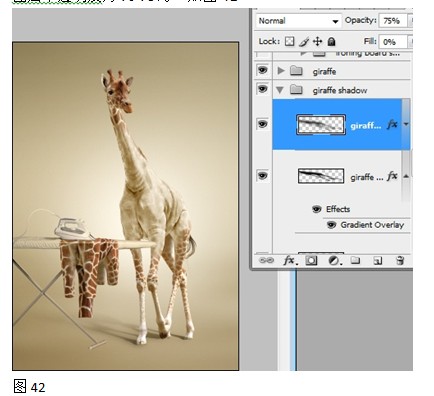Hide the Gradient Overlay effect
The width and height of the screenshot is (434, 396).
point(331,225)
